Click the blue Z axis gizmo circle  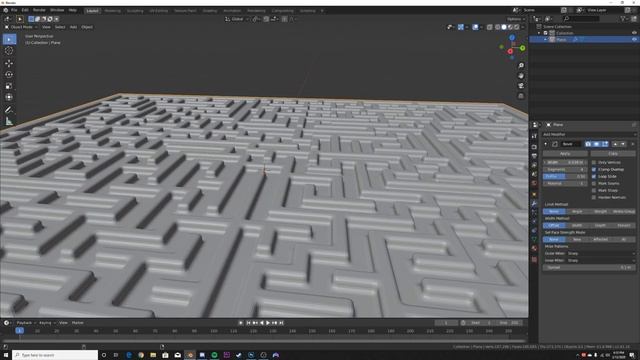coord(512,38)
